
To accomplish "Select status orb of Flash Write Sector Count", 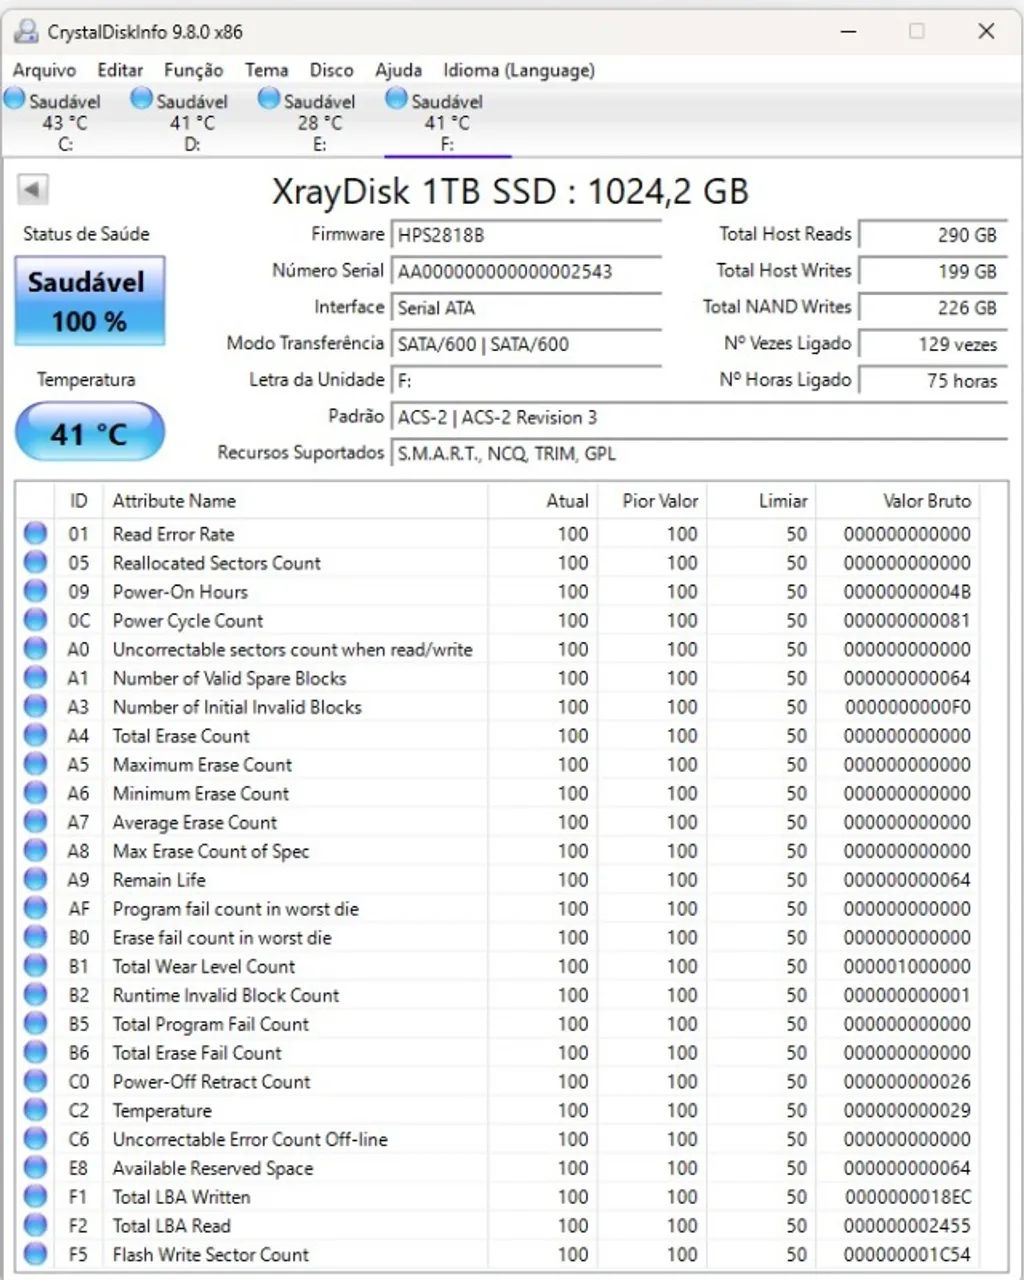I will coord(36,1254).
